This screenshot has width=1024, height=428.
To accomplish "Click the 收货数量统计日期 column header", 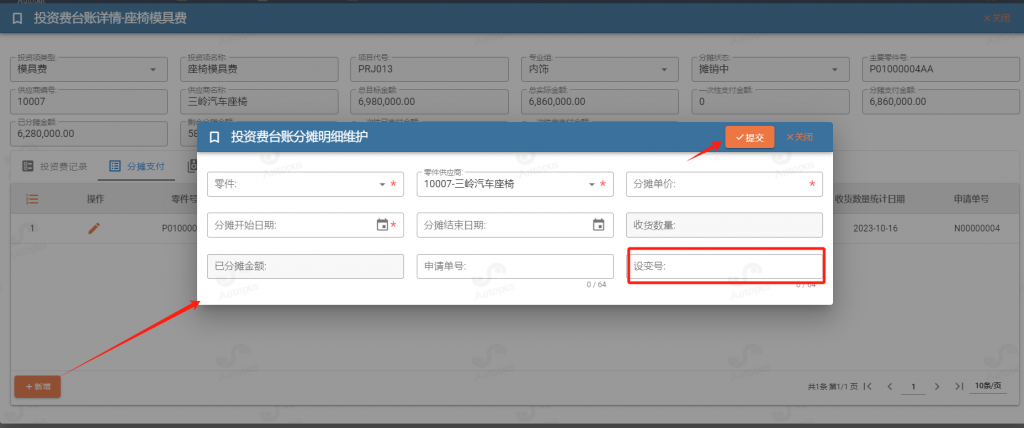I will pos(870,199).
